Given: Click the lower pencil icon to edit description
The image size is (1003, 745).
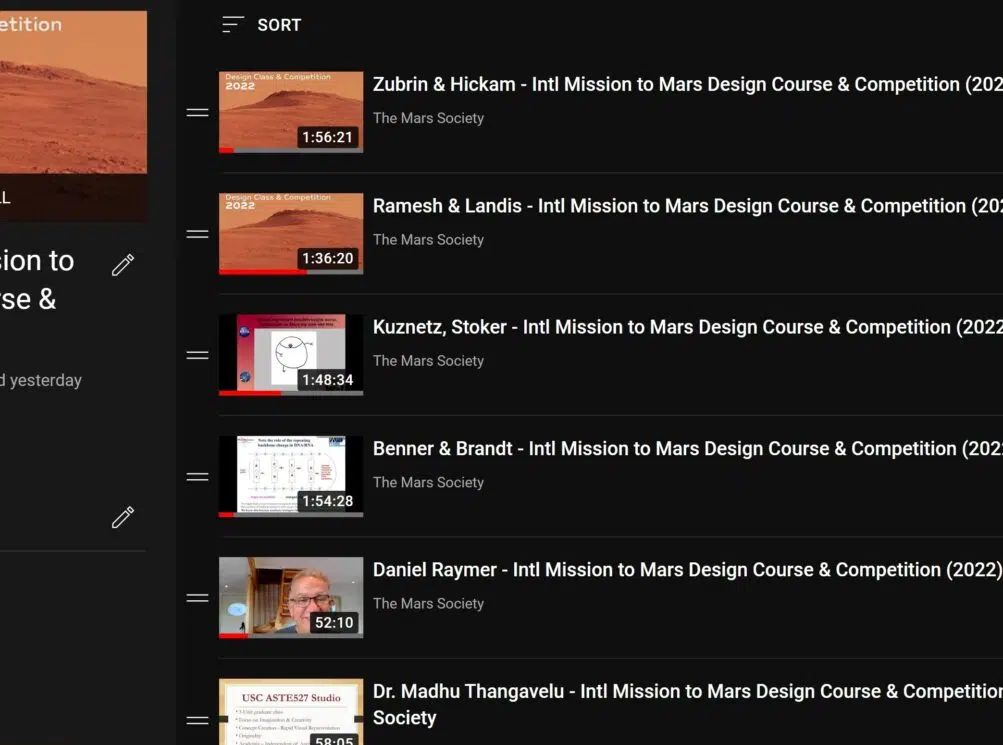Looking at the screenshot, I should point(123,517).
